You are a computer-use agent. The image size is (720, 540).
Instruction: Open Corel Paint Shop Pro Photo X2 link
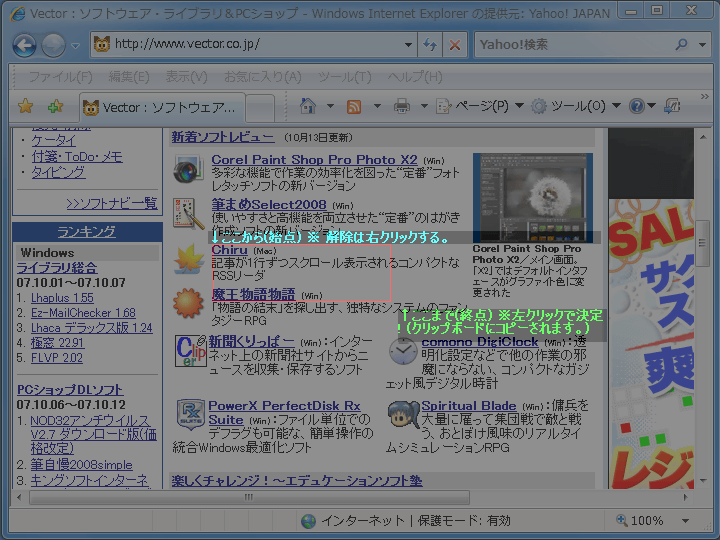[x=315, y=160]
